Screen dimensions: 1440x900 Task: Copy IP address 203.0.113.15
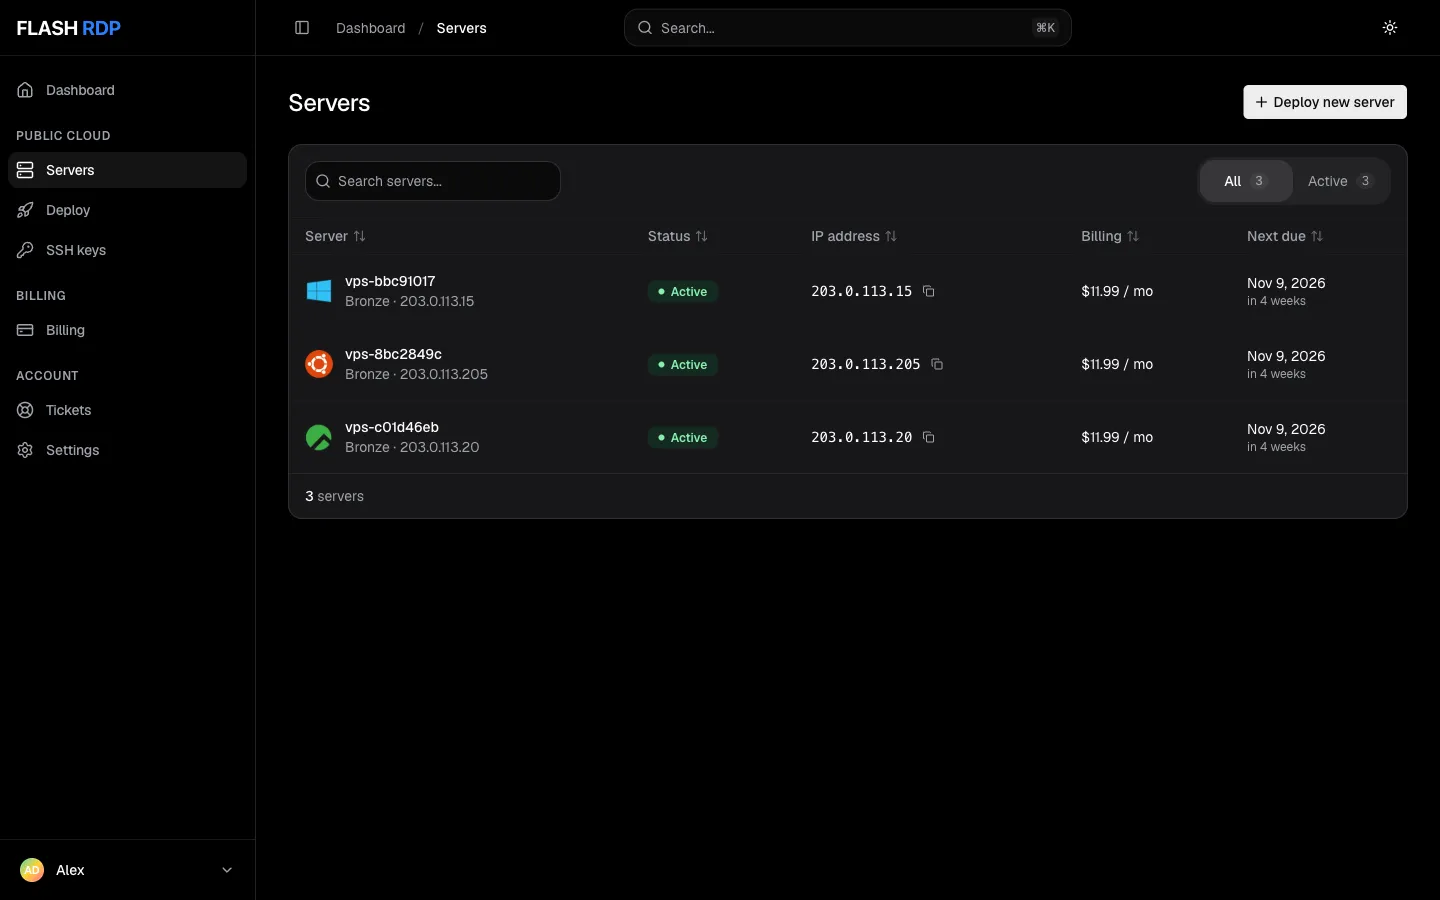(x=929, y=291)
